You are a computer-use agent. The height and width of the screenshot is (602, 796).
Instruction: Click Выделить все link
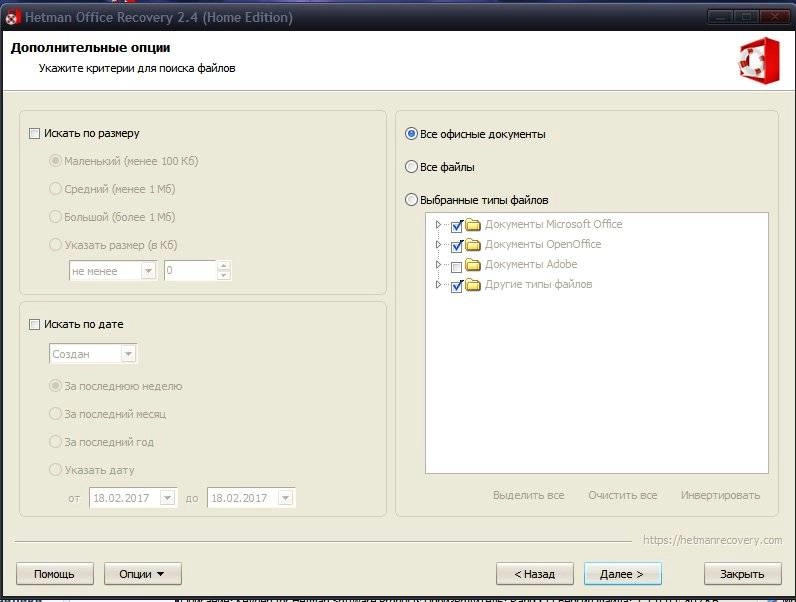[x=528, y=495]
